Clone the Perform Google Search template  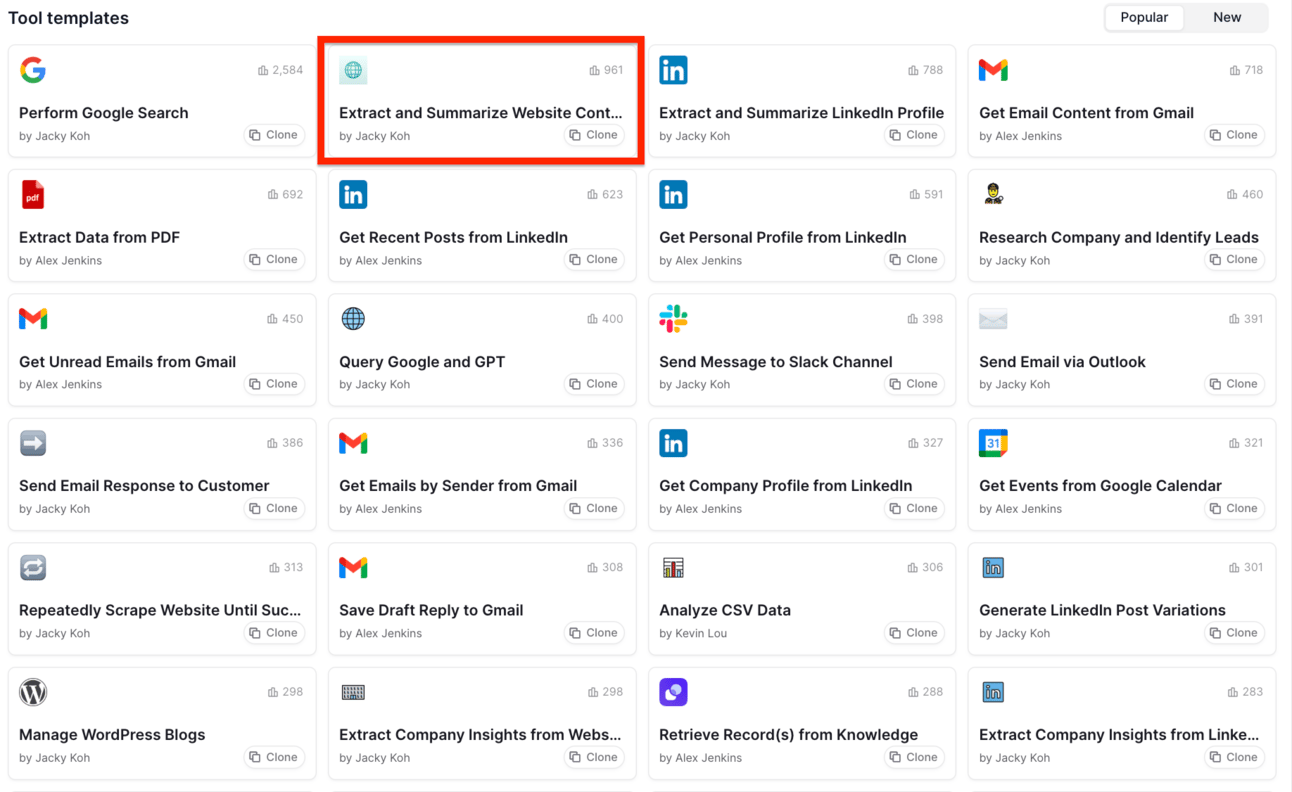(274, 135)
